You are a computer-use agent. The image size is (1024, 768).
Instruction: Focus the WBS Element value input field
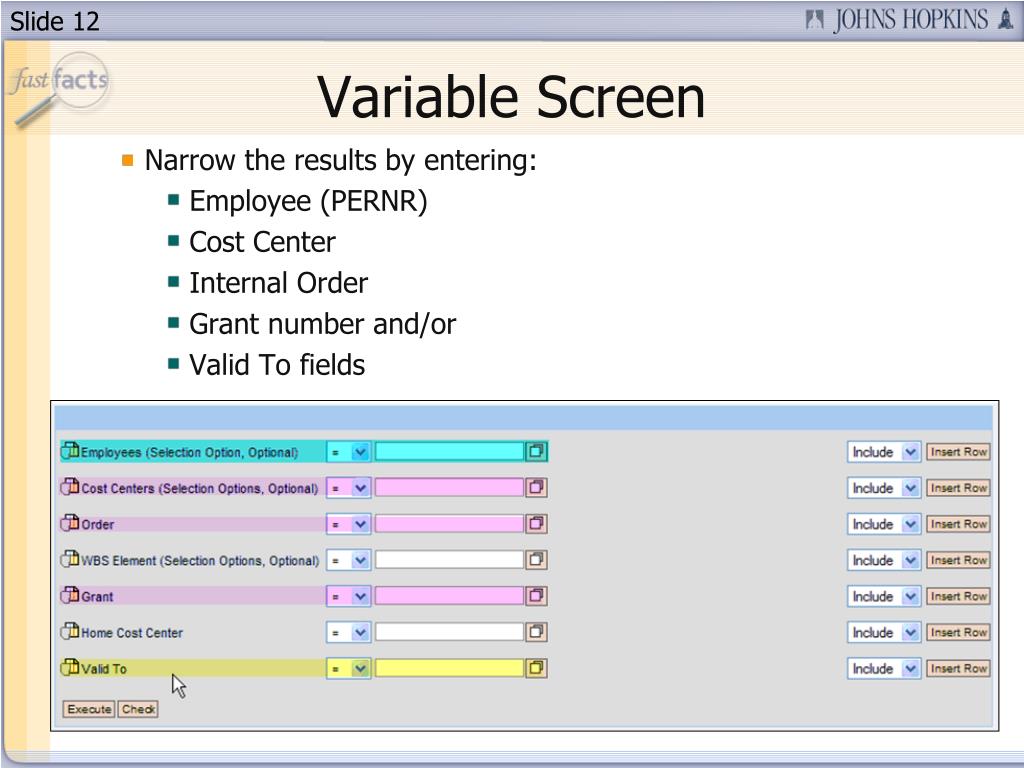coord(449,560)
